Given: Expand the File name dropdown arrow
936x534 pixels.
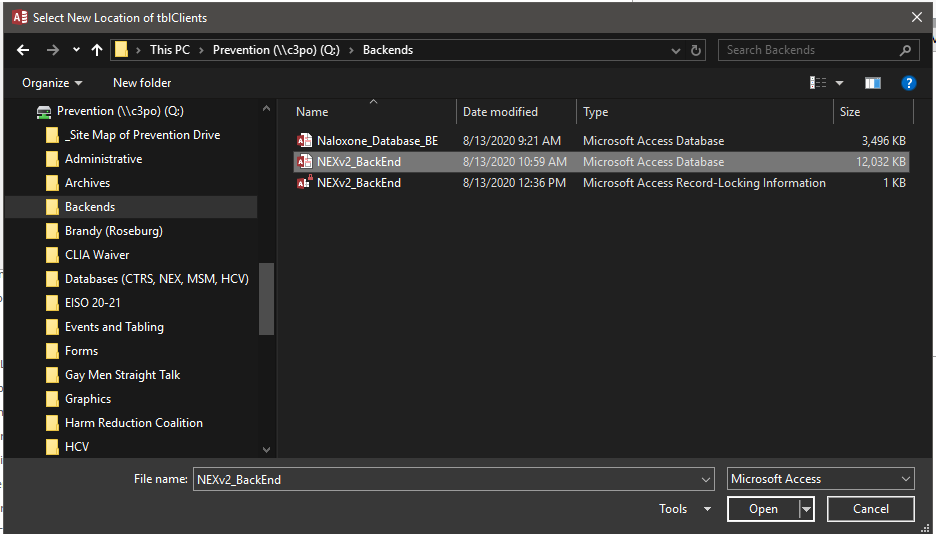Looking at the screenshot, I should click(x=706, y=479).
